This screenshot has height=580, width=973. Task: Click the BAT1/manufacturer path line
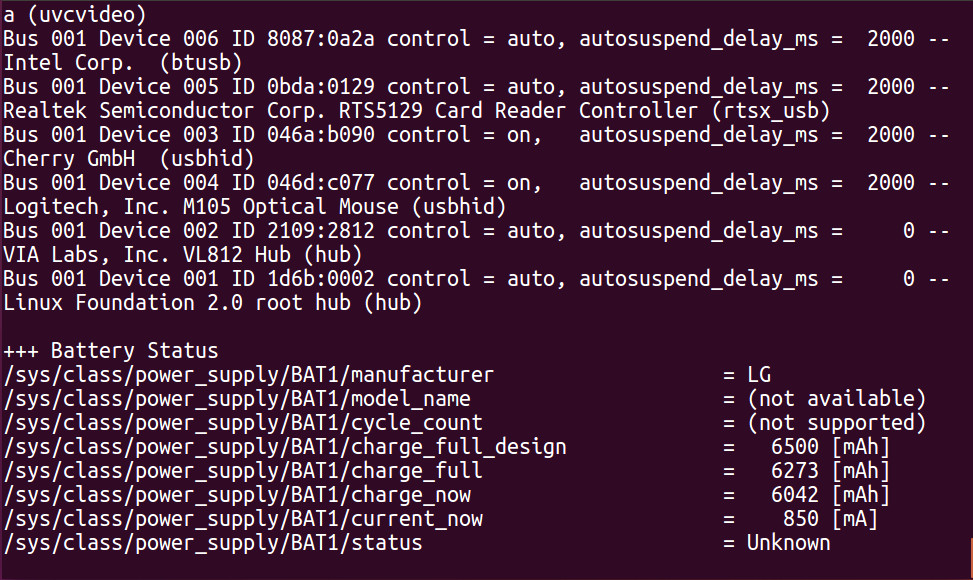click(x=249, y=375)
